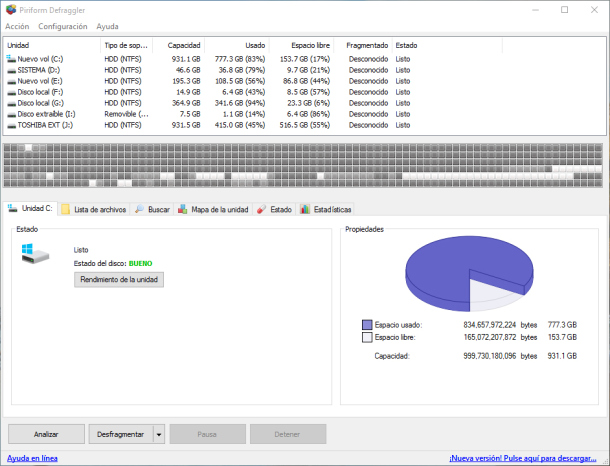The width and height of the screenshot is (610, 466).
Task: Click the BUENO disk status text
Action: point(140,263)
